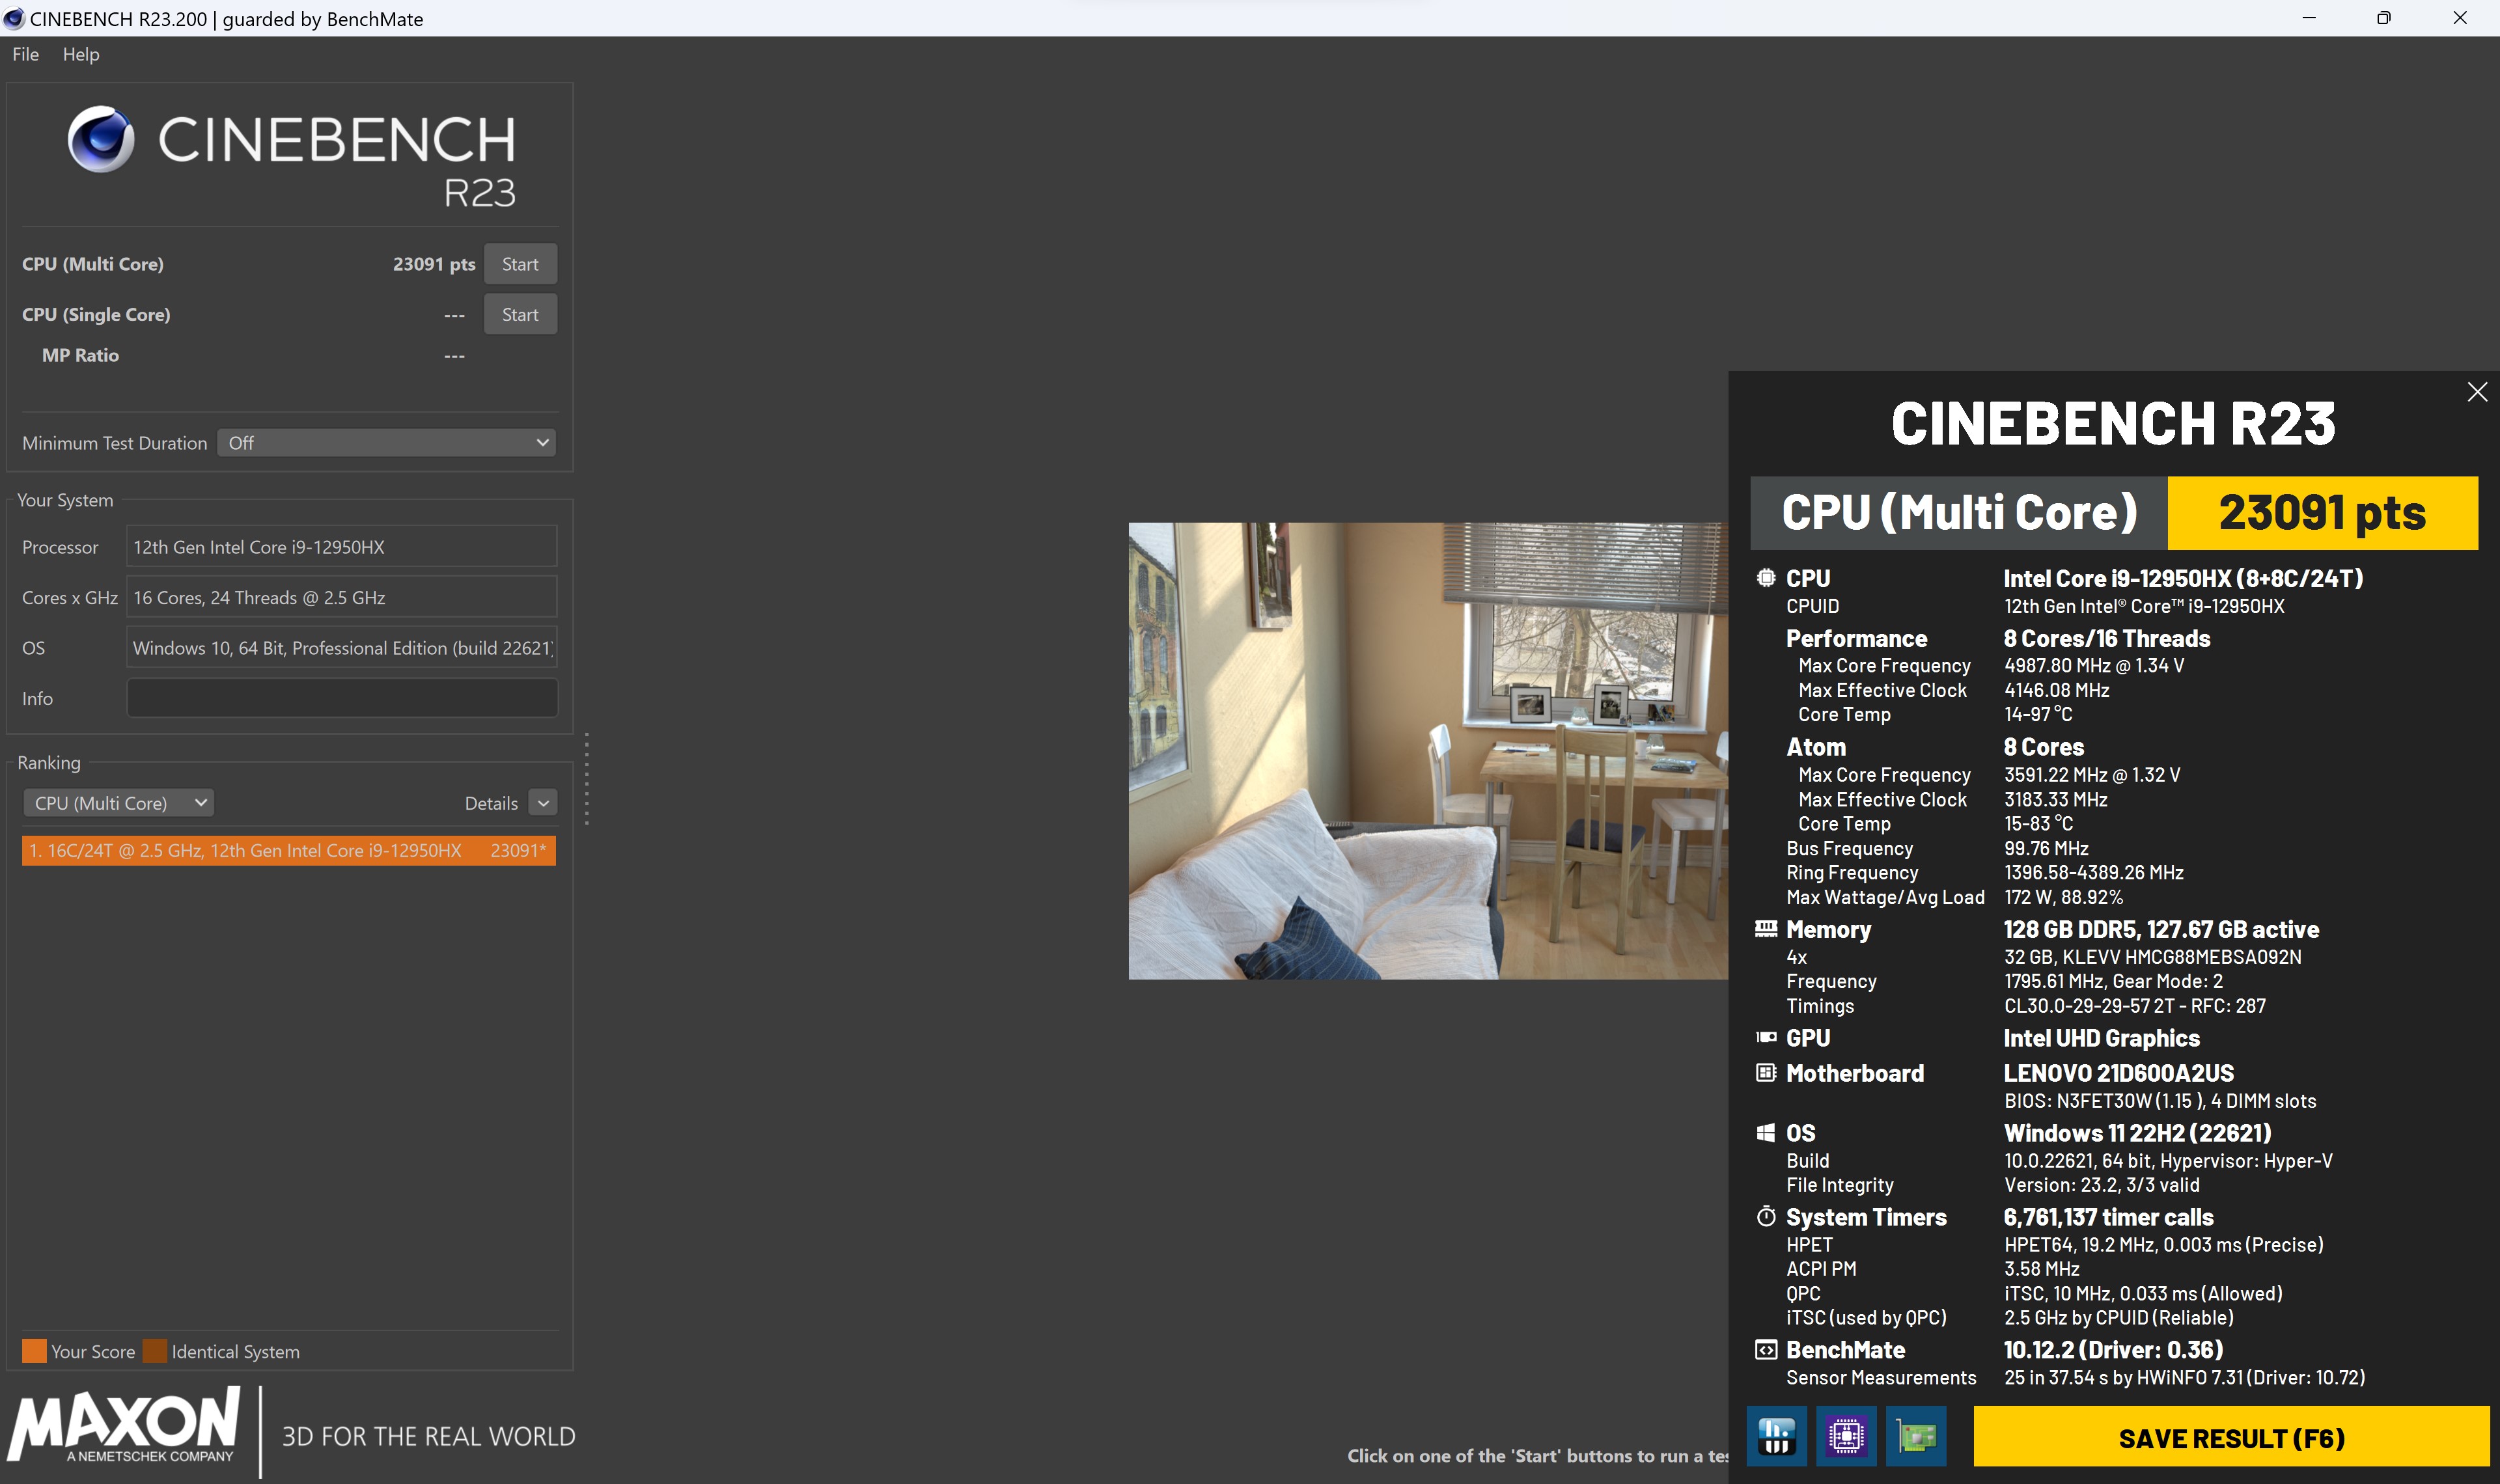Click 'Intel Core i9-12950HX (8+8C/24T)' text

(2183, 578)
